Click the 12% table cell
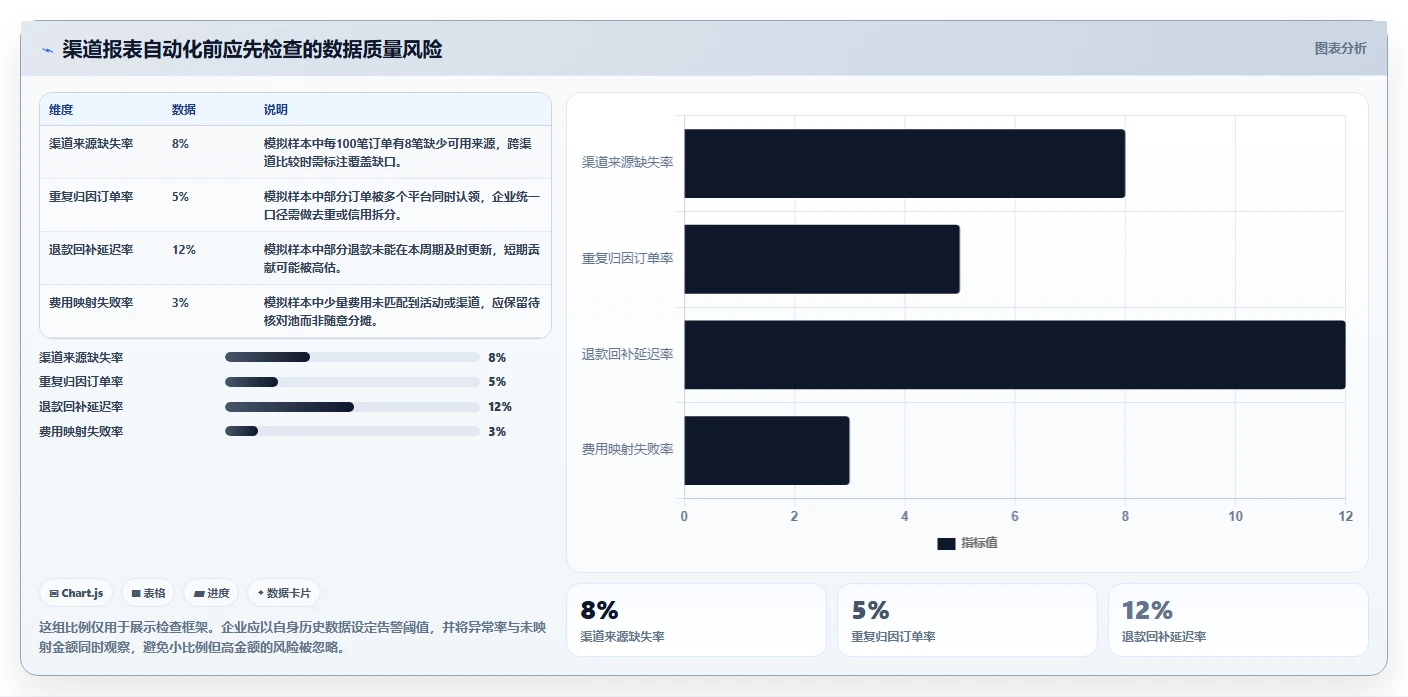Screen dimensions: 1408x697 pos(184,250)
